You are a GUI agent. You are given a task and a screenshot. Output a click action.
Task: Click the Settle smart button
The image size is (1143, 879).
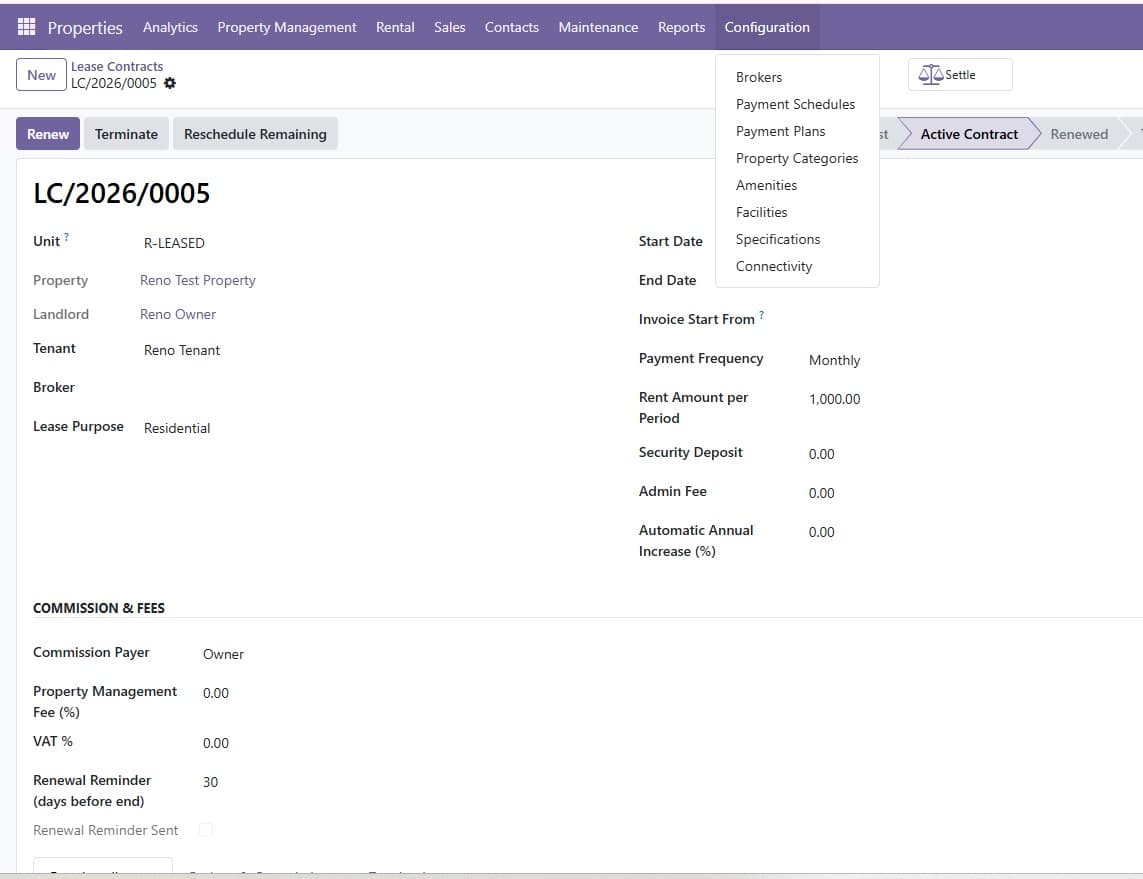click(x=960, y=74)
